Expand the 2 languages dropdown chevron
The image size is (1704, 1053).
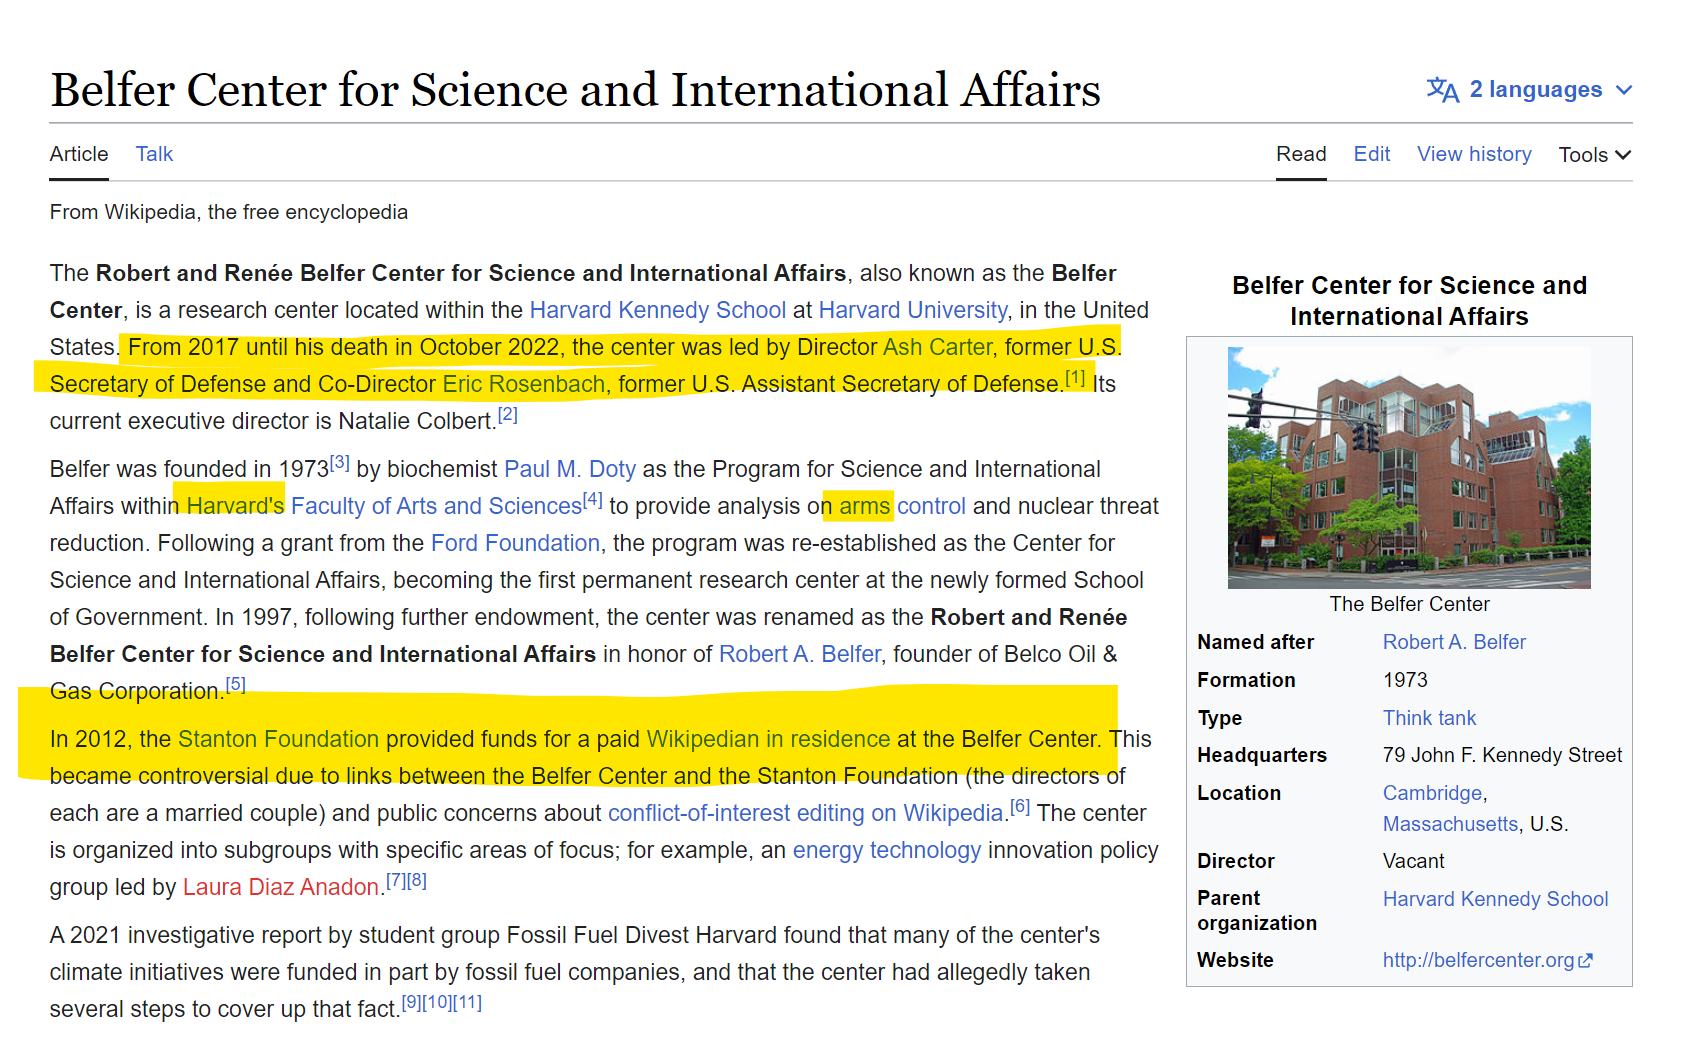(x=1624, y=90)
